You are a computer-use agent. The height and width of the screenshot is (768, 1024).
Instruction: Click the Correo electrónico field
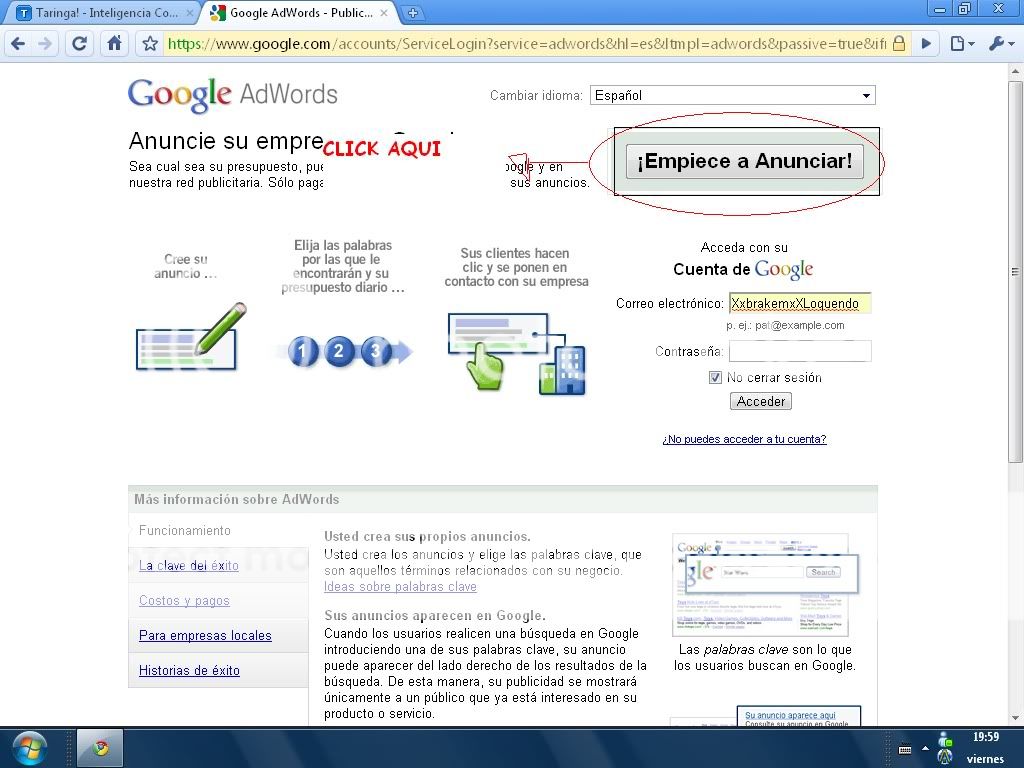(x=800, y=303)
